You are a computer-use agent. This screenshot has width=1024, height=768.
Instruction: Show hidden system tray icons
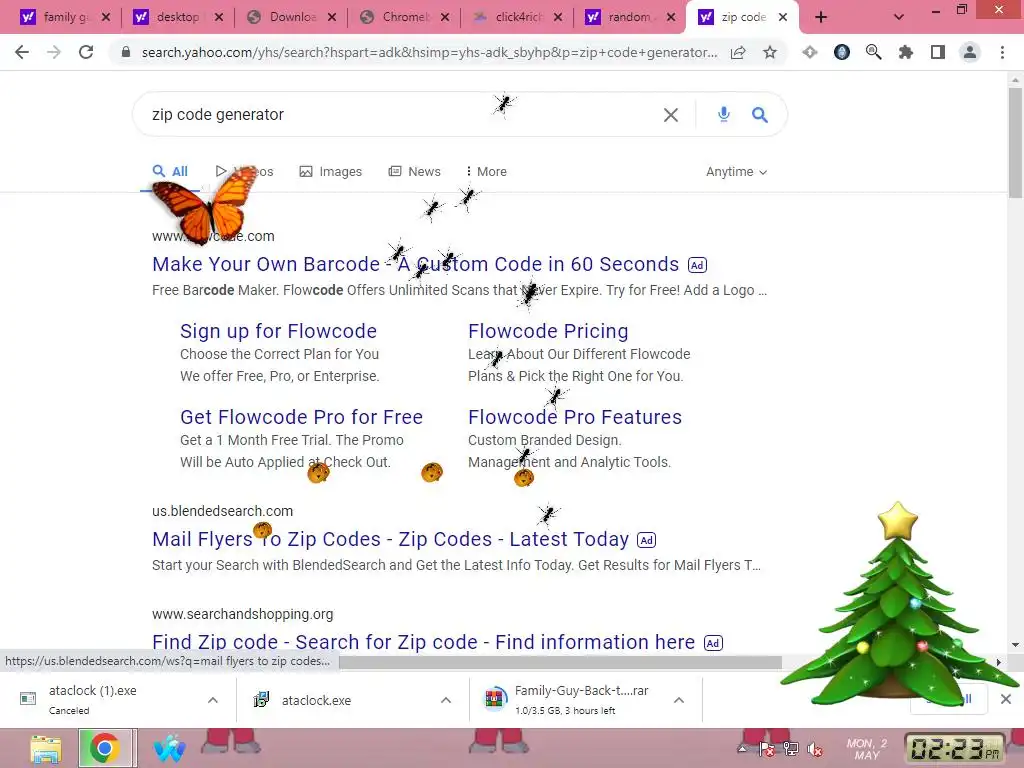coord(743,749)
